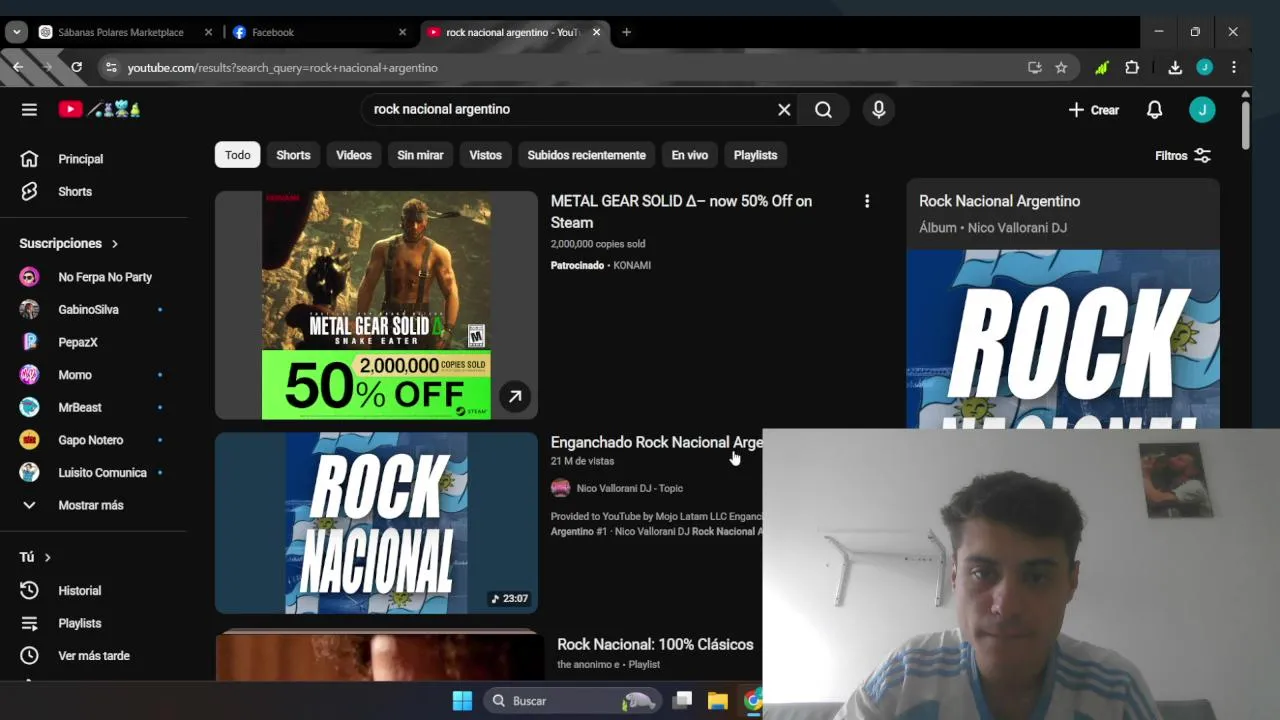
Task: Open the Metal Gear Solid ad options menu
Action: (x=867, y=201)
